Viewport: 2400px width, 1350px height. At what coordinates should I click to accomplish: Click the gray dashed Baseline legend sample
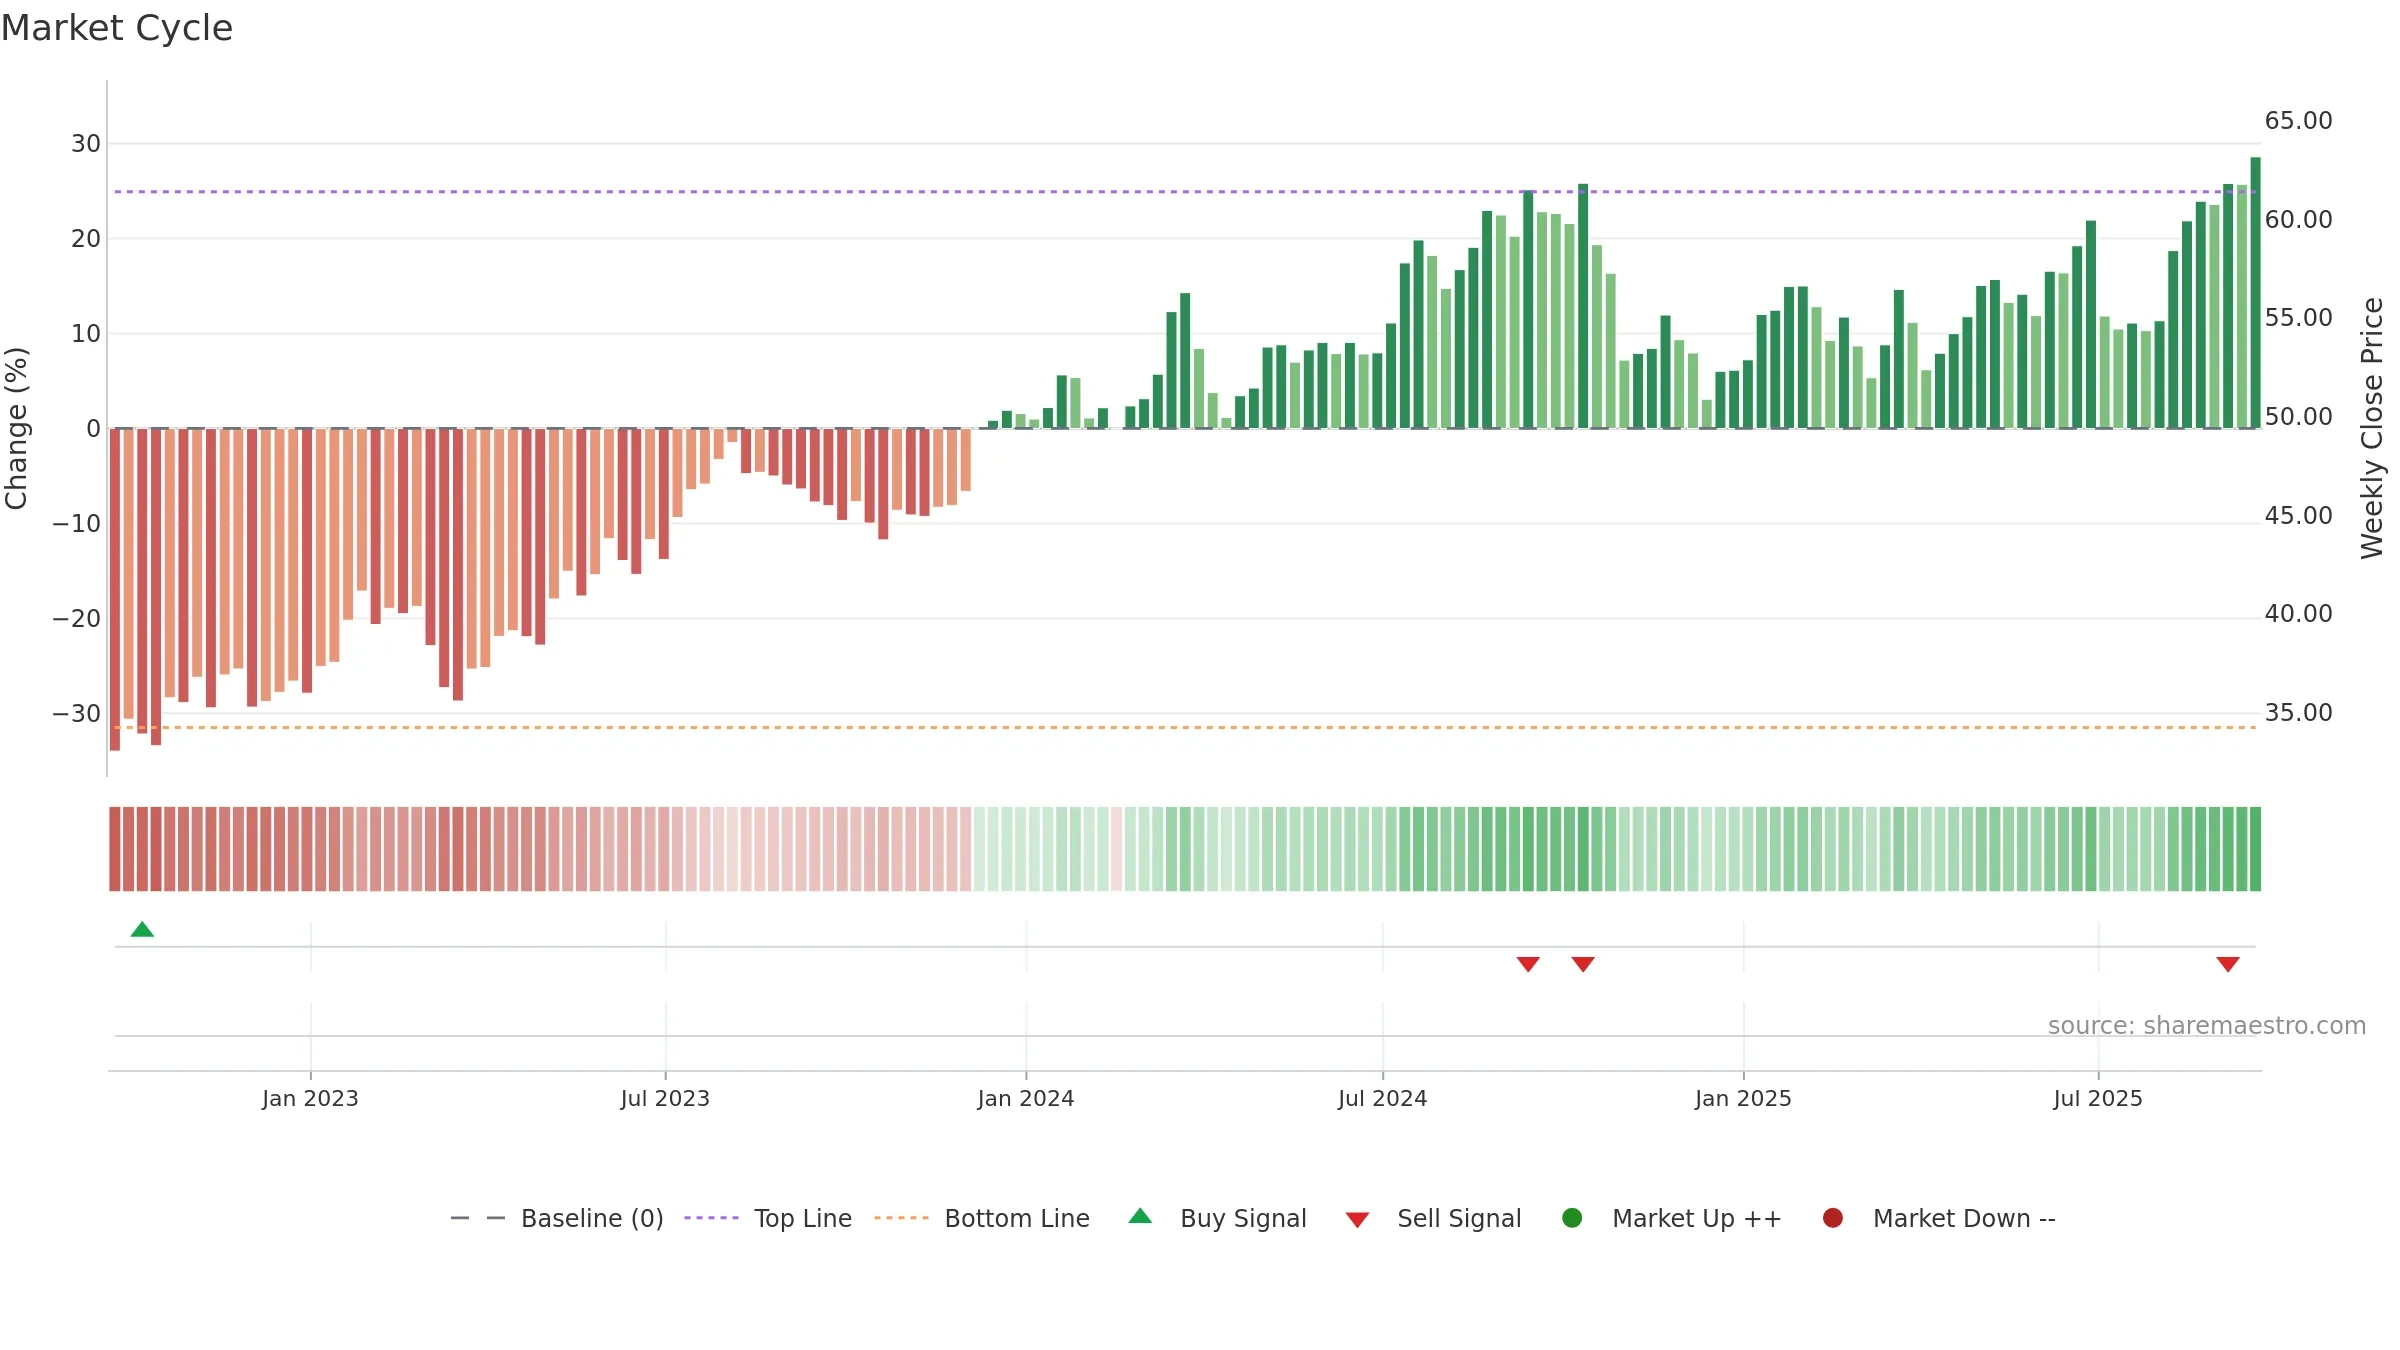(x=477, y=1218)
